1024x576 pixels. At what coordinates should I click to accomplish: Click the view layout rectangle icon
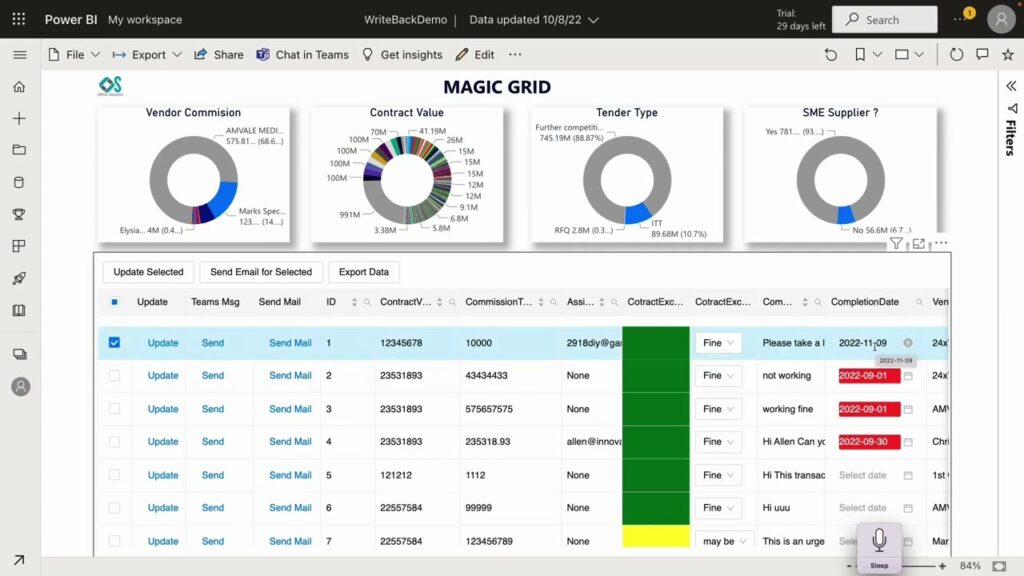(x=901, y=55)
